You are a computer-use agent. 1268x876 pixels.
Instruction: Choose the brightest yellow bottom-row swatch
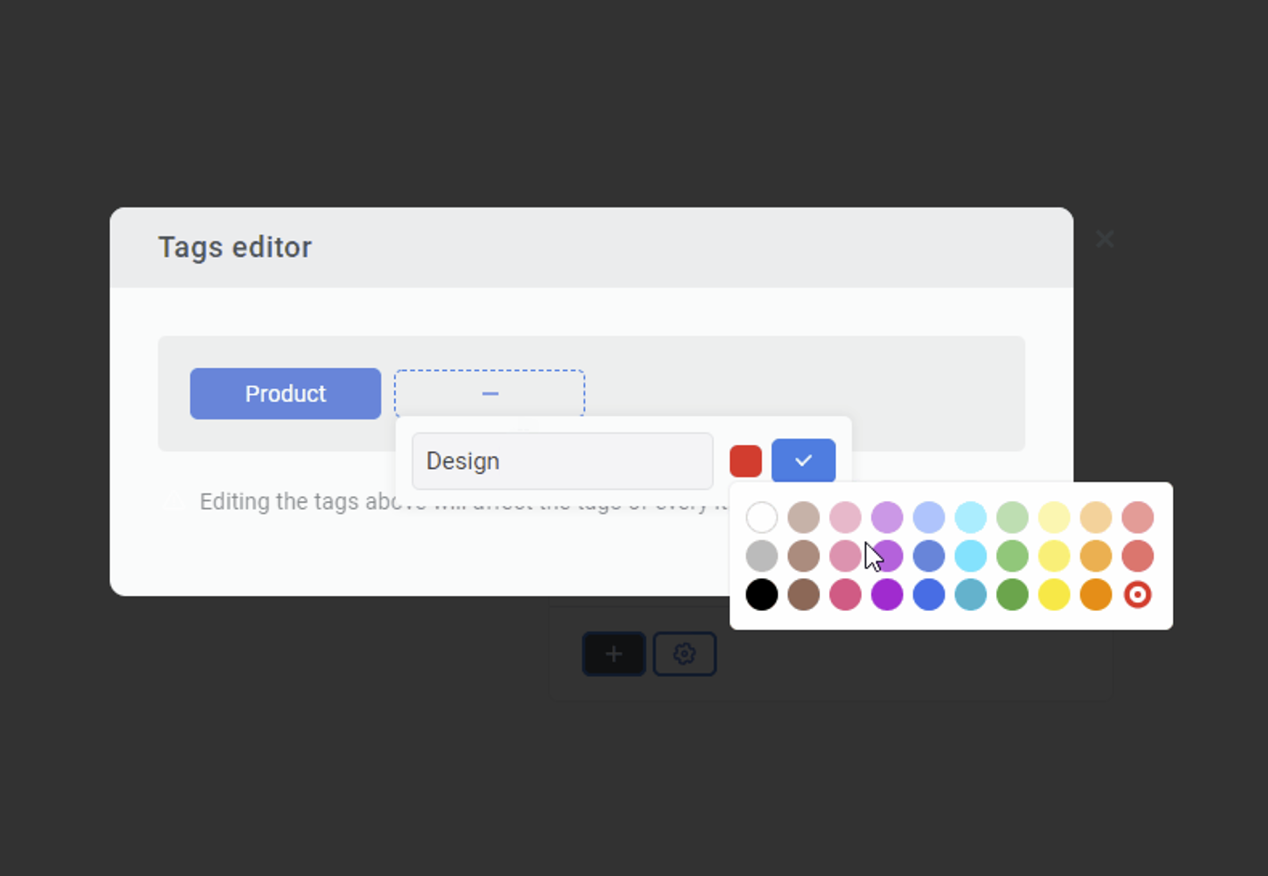tap(1054, 595)
